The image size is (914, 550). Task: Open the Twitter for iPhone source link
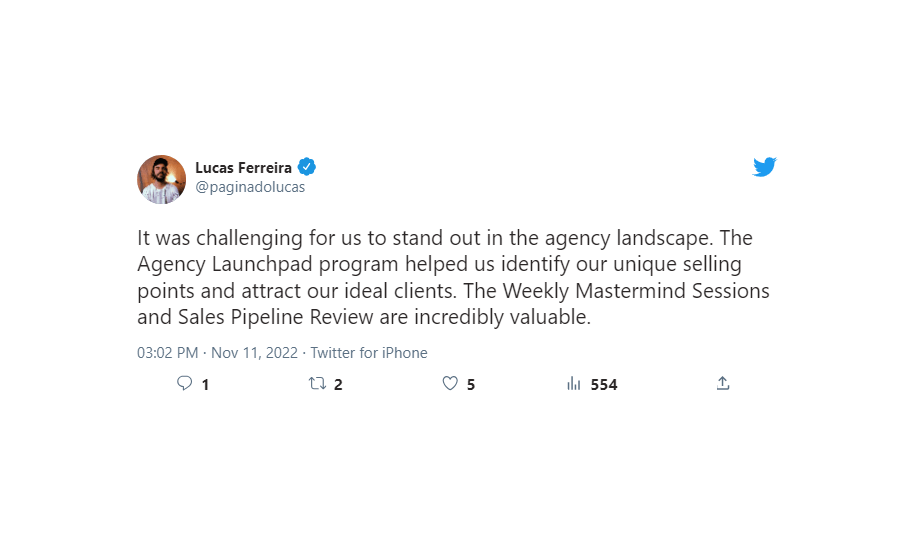[x=369, y=353]
